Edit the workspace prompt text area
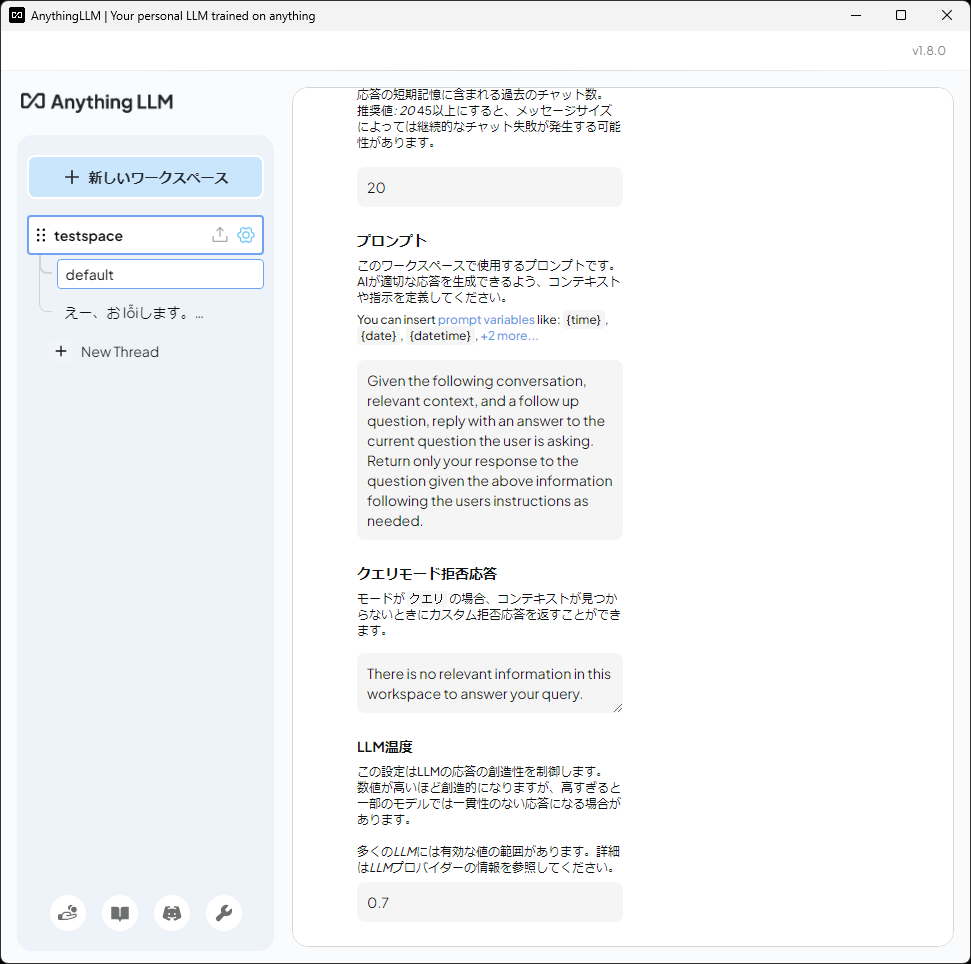The height and width of the screenshot is (964, 971). pos(489,450)
